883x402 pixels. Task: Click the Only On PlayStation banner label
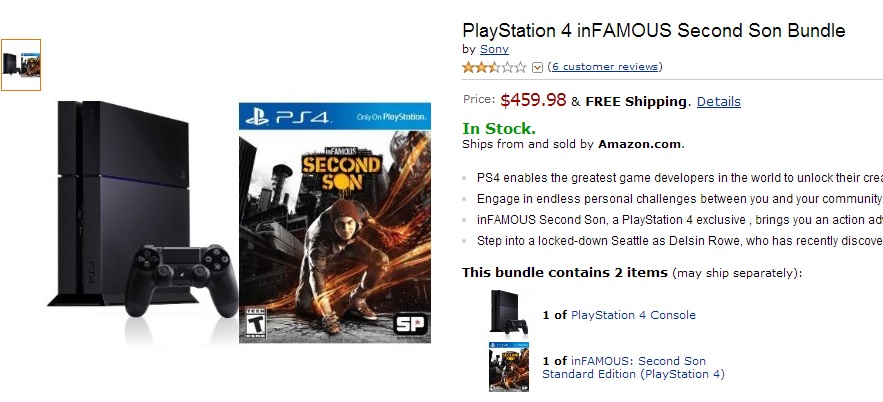[x=394, y=117]
